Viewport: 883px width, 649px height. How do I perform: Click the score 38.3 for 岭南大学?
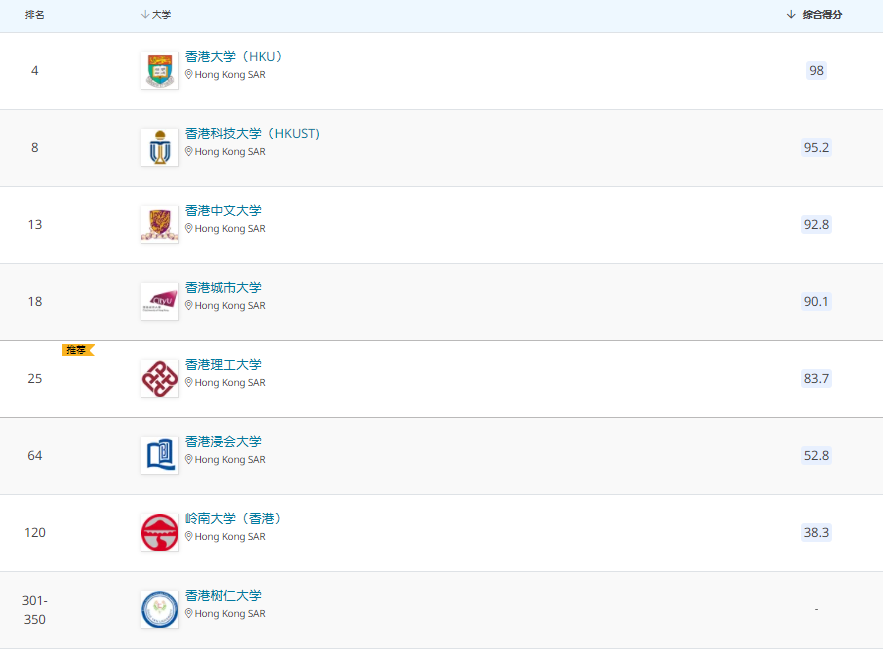[817, 532]
